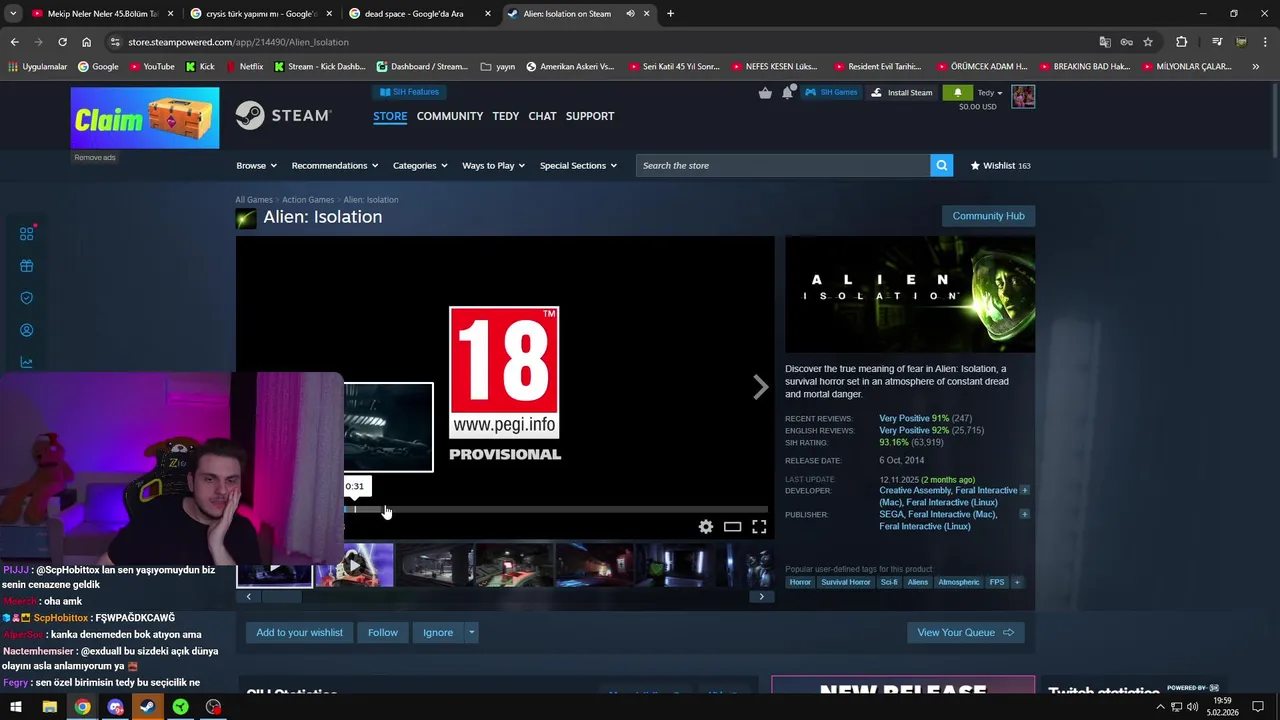Click Survival Horror tag
Screen dimensions: 1280x720
coord(846,582)
